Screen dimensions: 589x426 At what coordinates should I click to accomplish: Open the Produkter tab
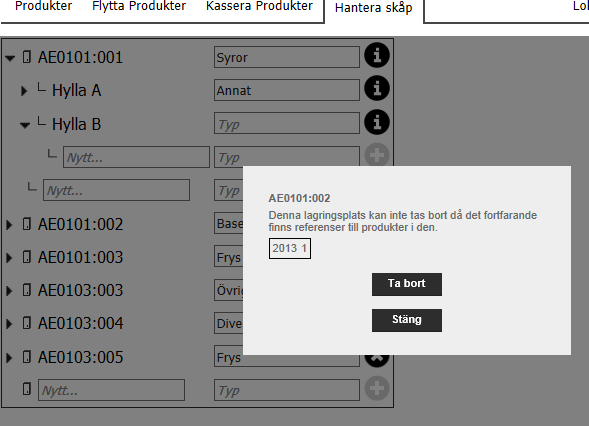44,6
